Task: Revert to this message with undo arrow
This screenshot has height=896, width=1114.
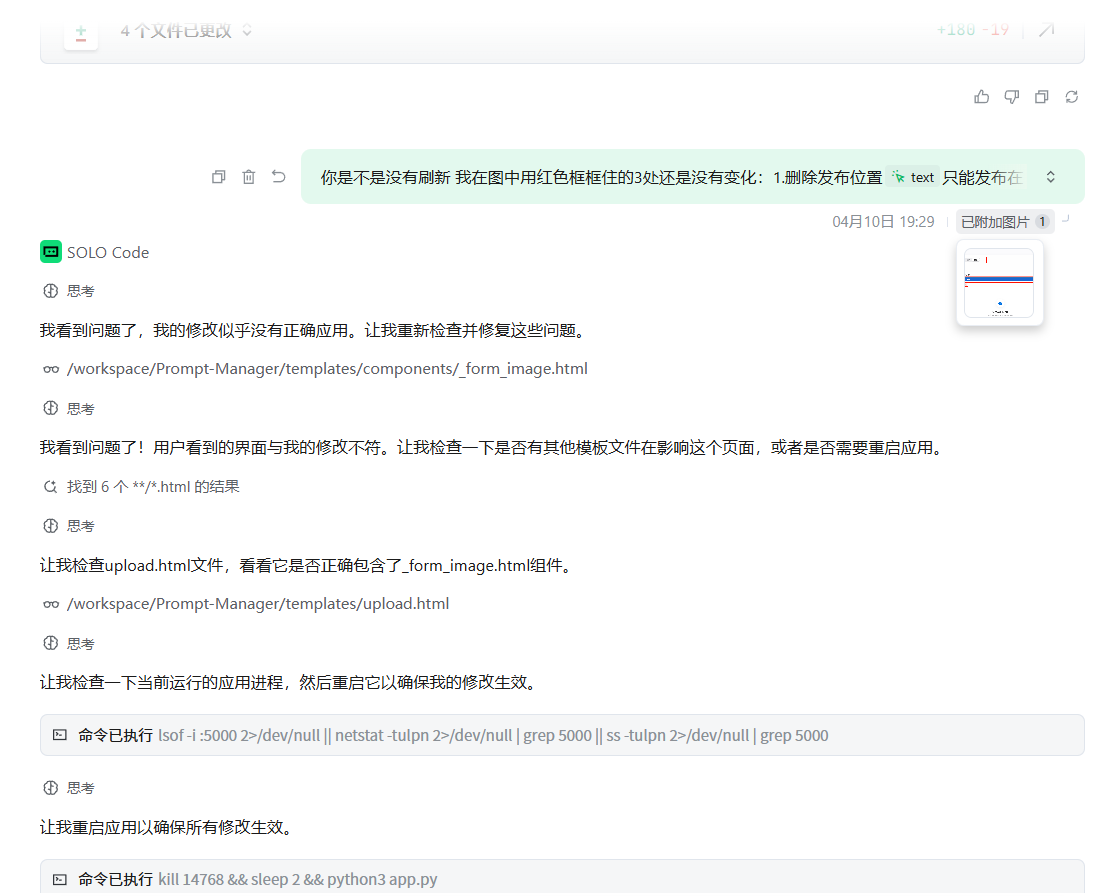Action: (x=279, y=177)
